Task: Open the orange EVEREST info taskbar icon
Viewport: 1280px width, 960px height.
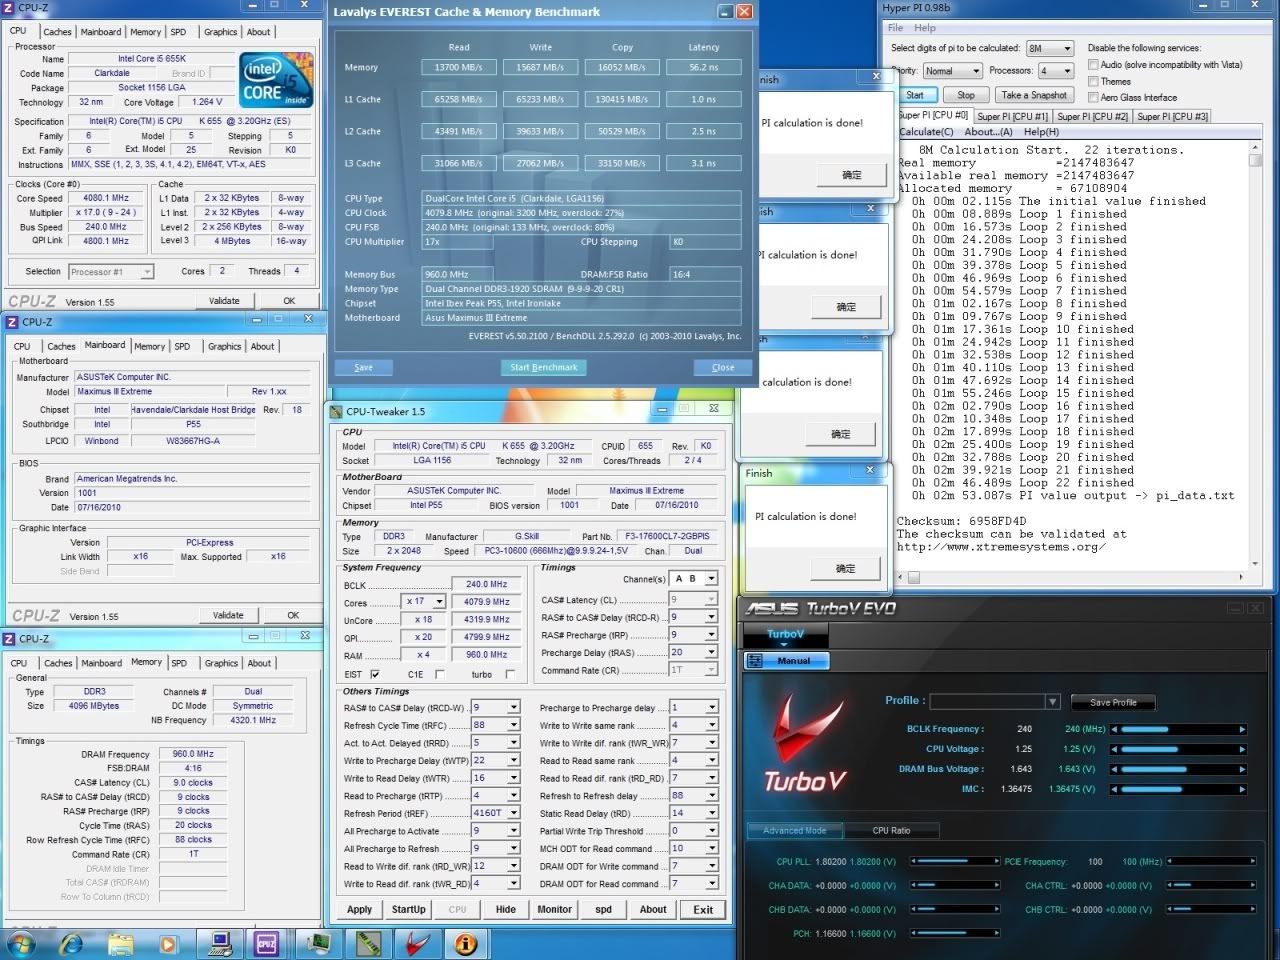Action: 465,942
